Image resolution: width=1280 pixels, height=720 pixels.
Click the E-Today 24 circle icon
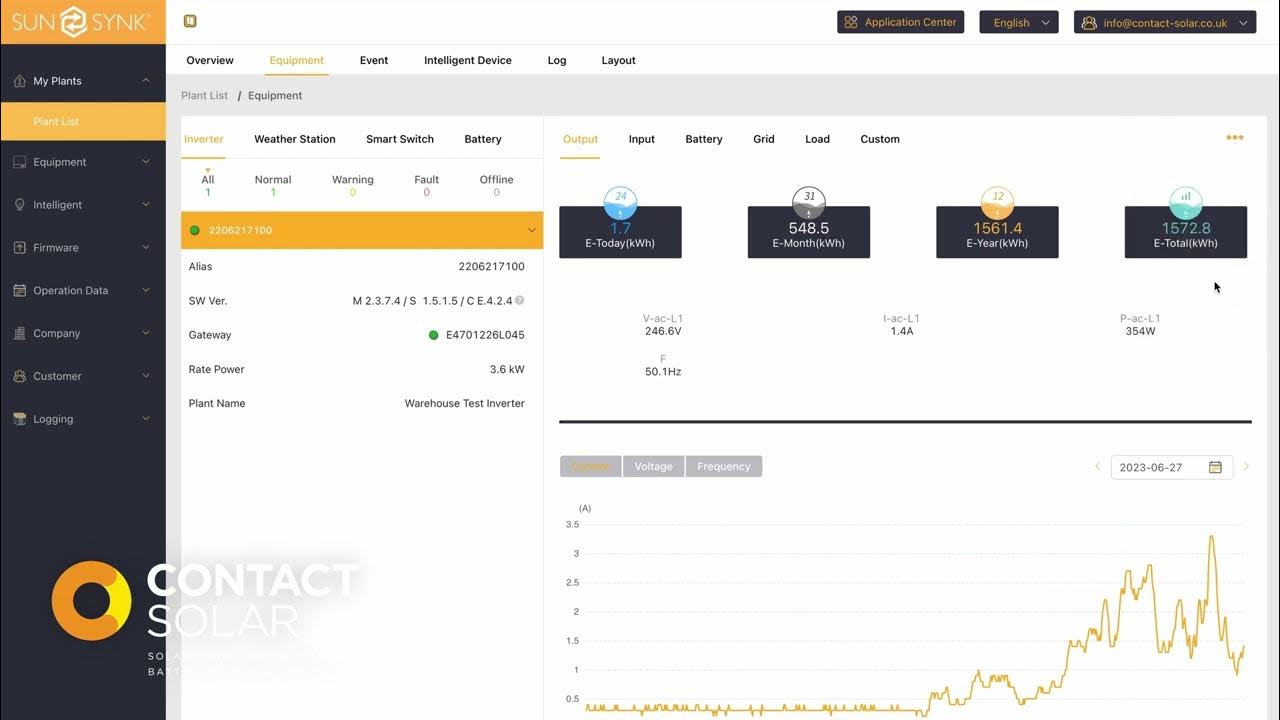point(620,203)
